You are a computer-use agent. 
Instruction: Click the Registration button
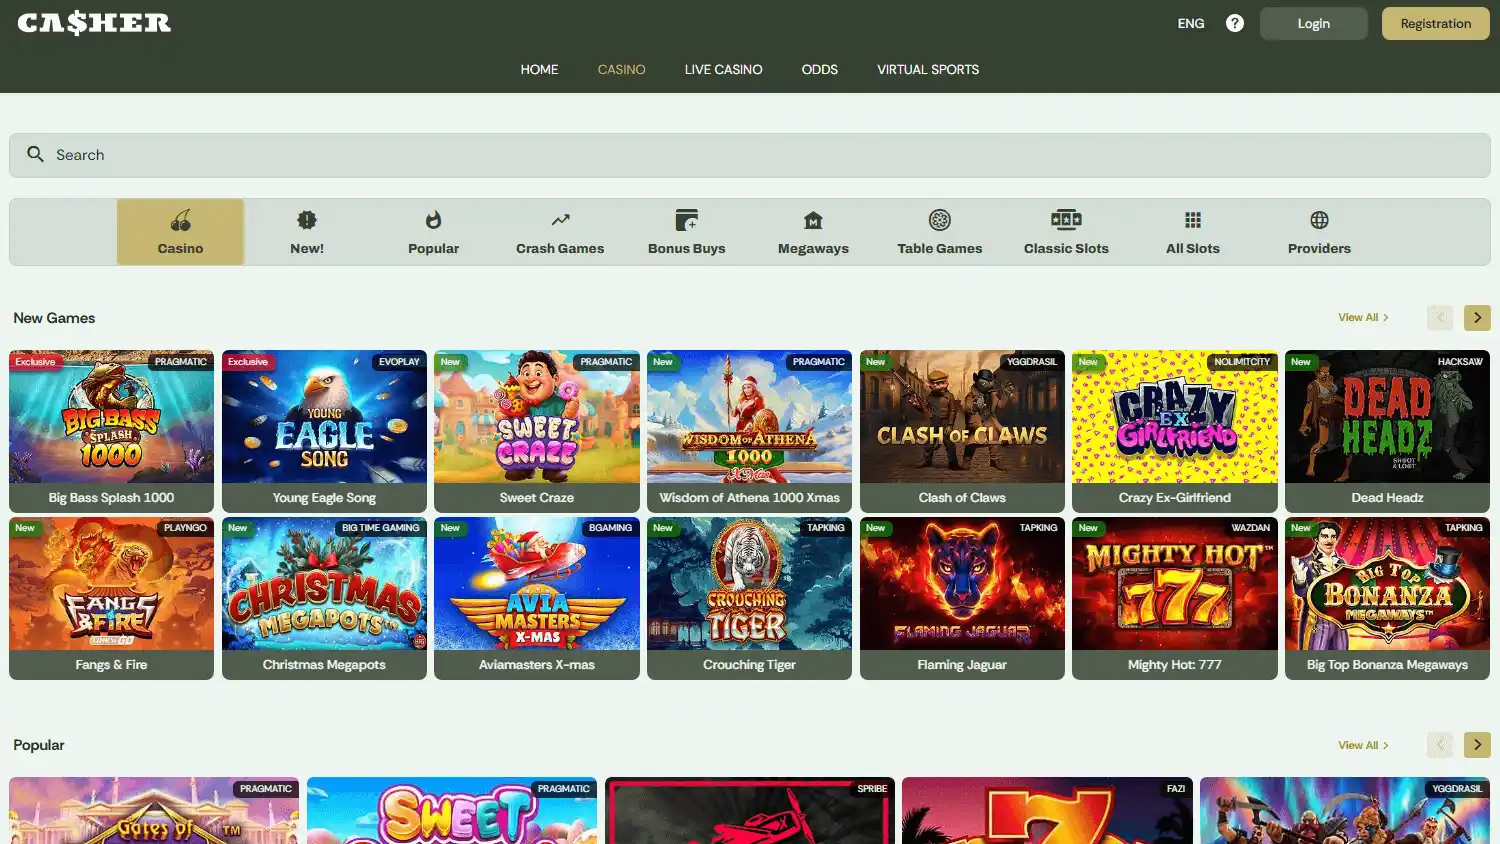pyautogui.click(x=1435, y=23)
